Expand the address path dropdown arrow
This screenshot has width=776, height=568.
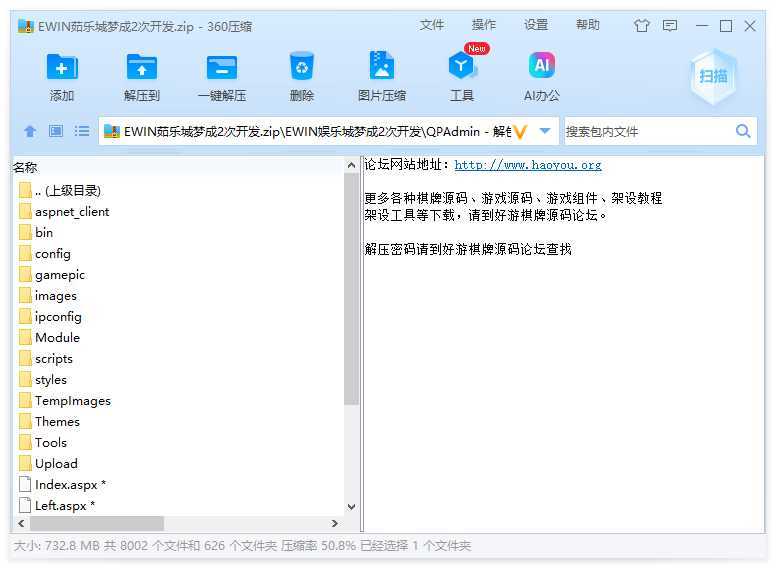(545, 131)
